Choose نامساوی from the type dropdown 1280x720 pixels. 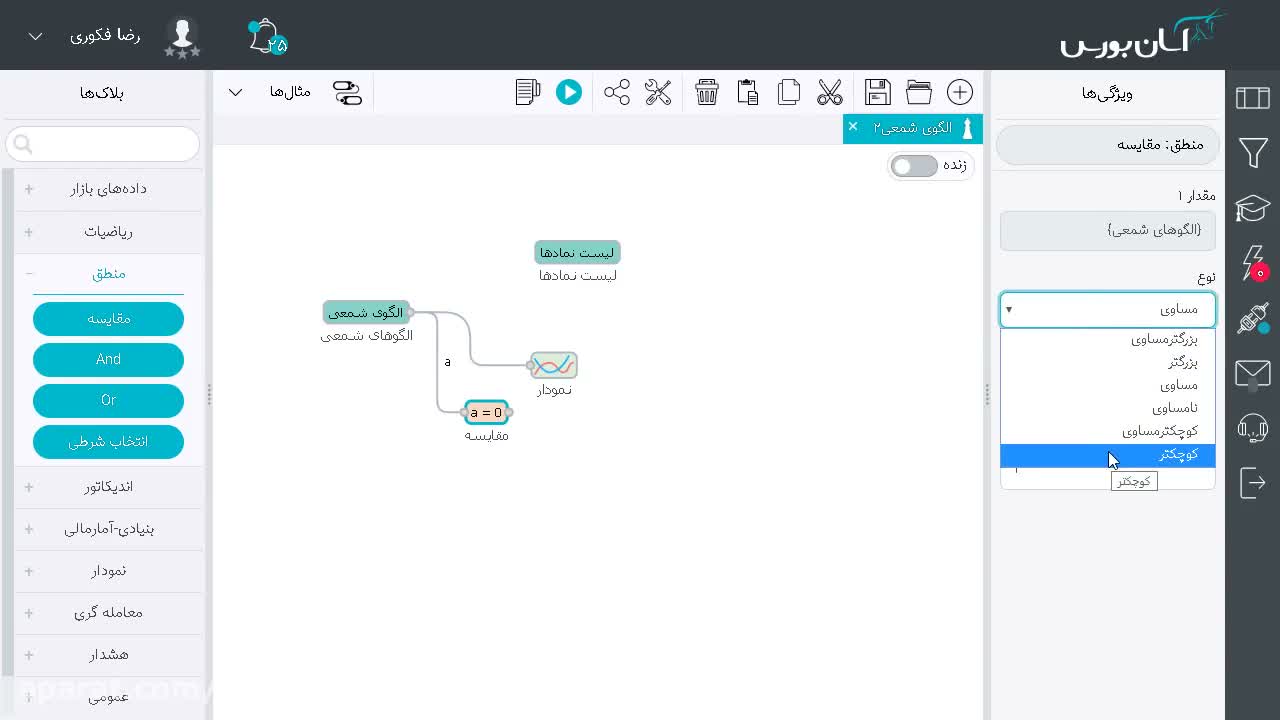(1108, 408)
